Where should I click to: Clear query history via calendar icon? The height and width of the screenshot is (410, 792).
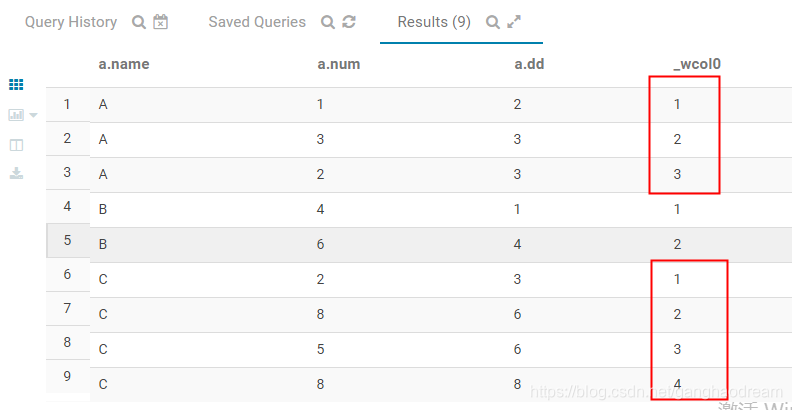click(161, 22)
